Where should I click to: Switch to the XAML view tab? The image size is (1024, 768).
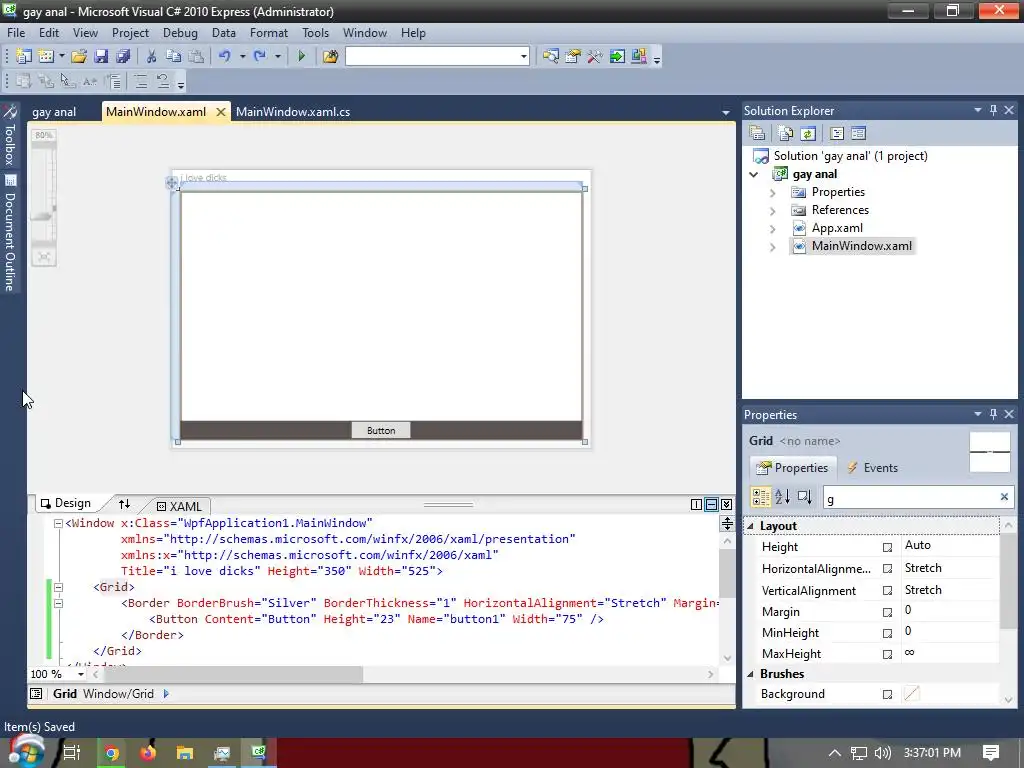click(x=180, y=506)
